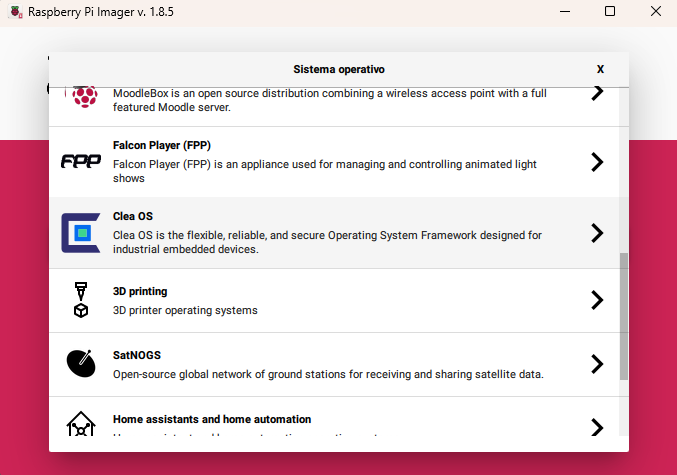677x475 pixels.
Task: Close the Raspberry Pi Imager window
Action: tap(656, 11)
